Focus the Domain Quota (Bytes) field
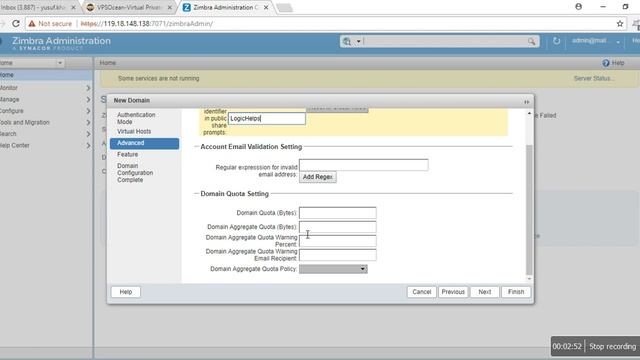 (x=338, y=213)
